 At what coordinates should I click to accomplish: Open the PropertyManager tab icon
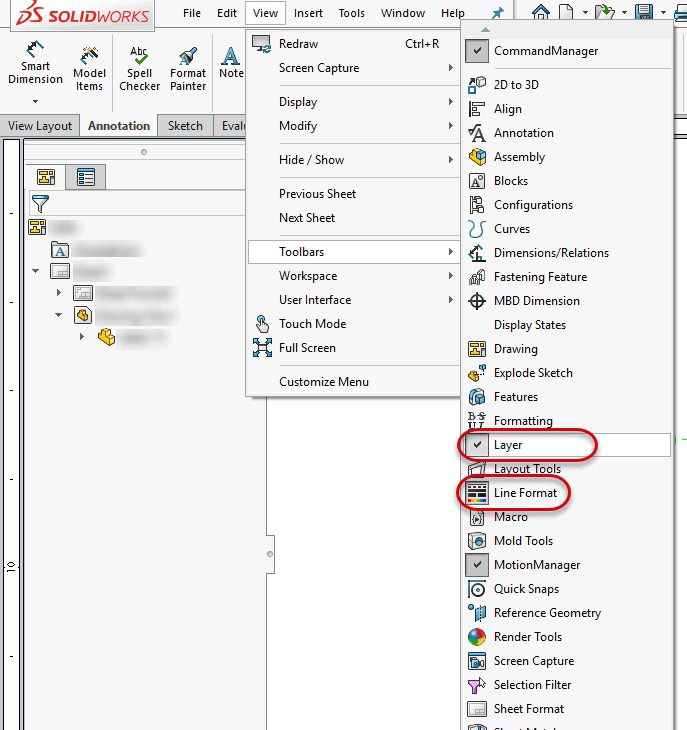86,177
